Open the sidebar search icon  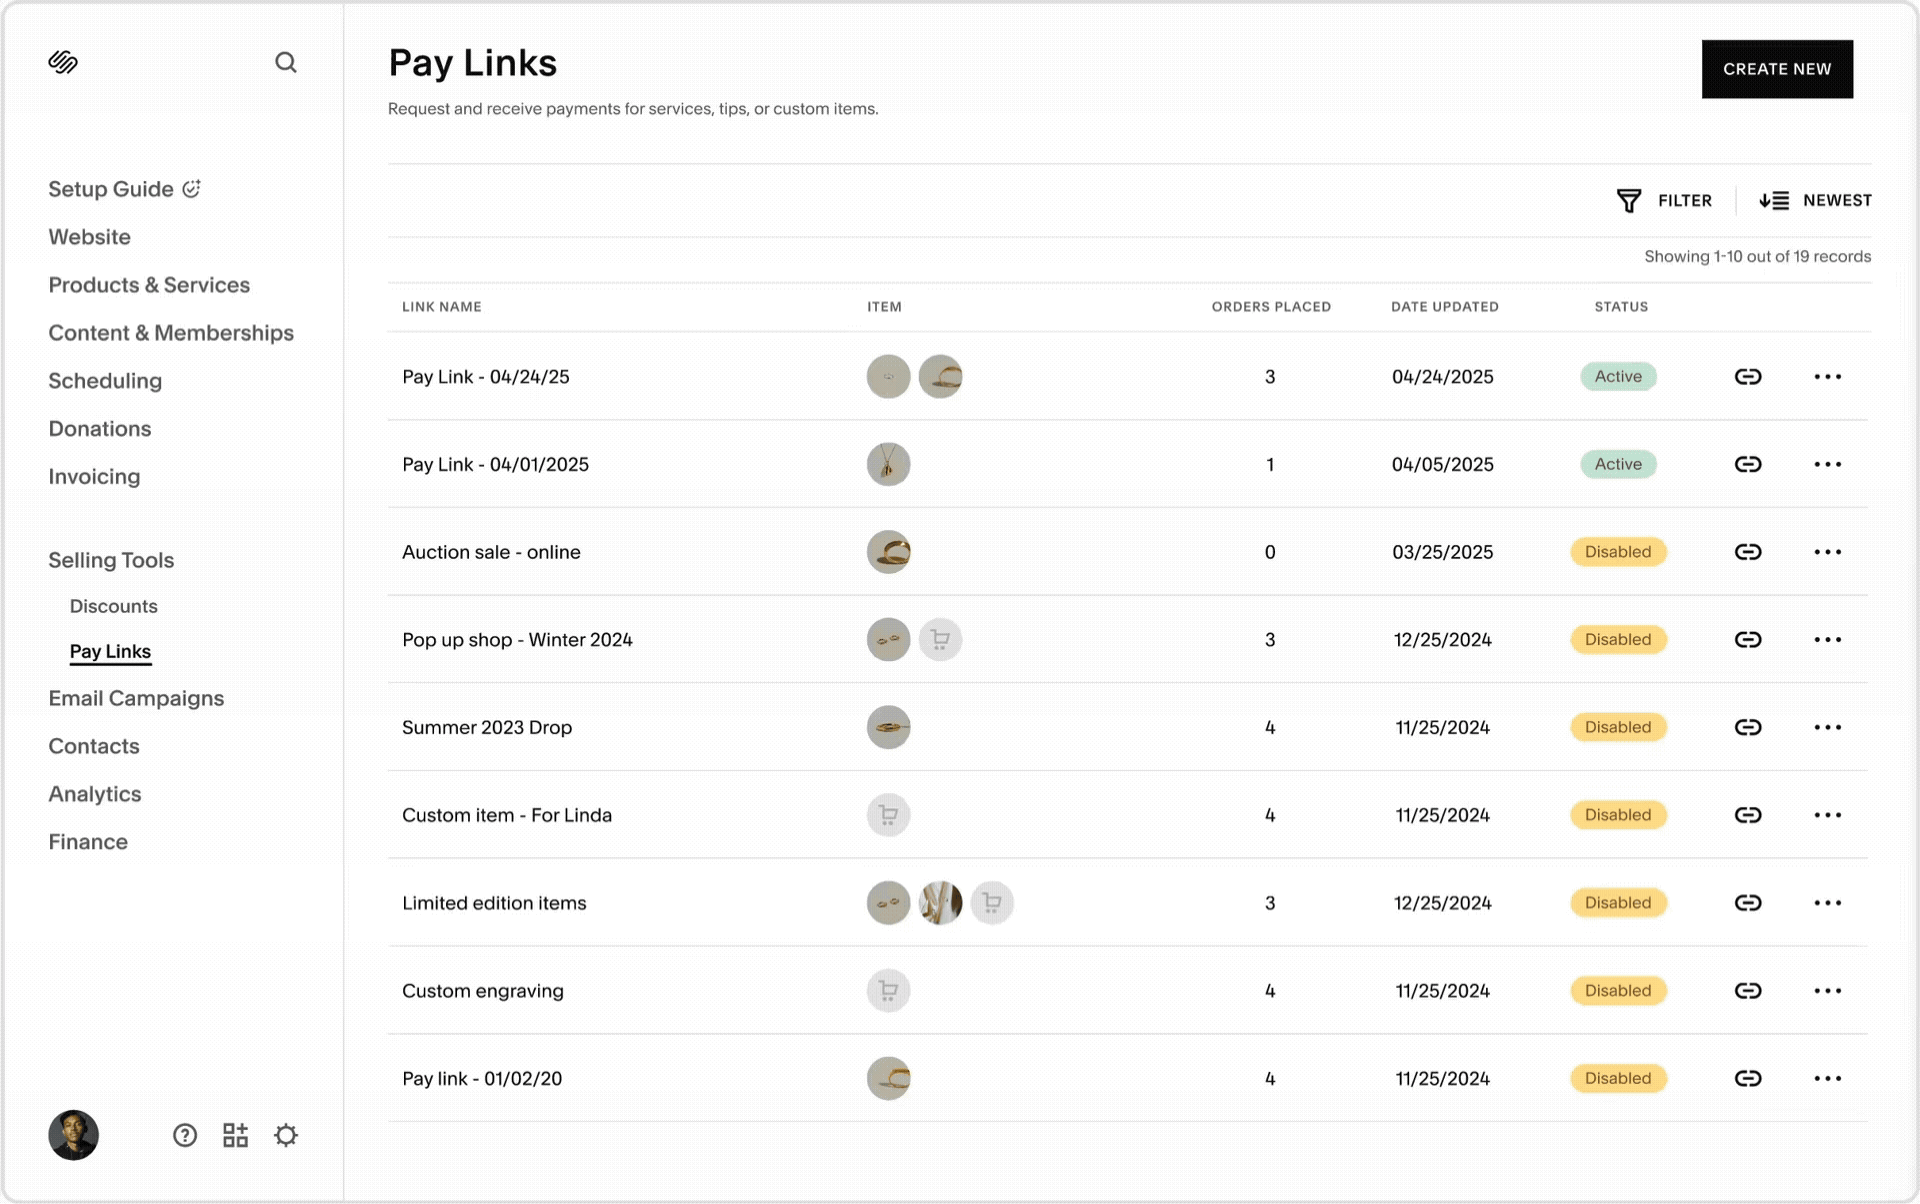pyautogui.click(x=286, y=62)
